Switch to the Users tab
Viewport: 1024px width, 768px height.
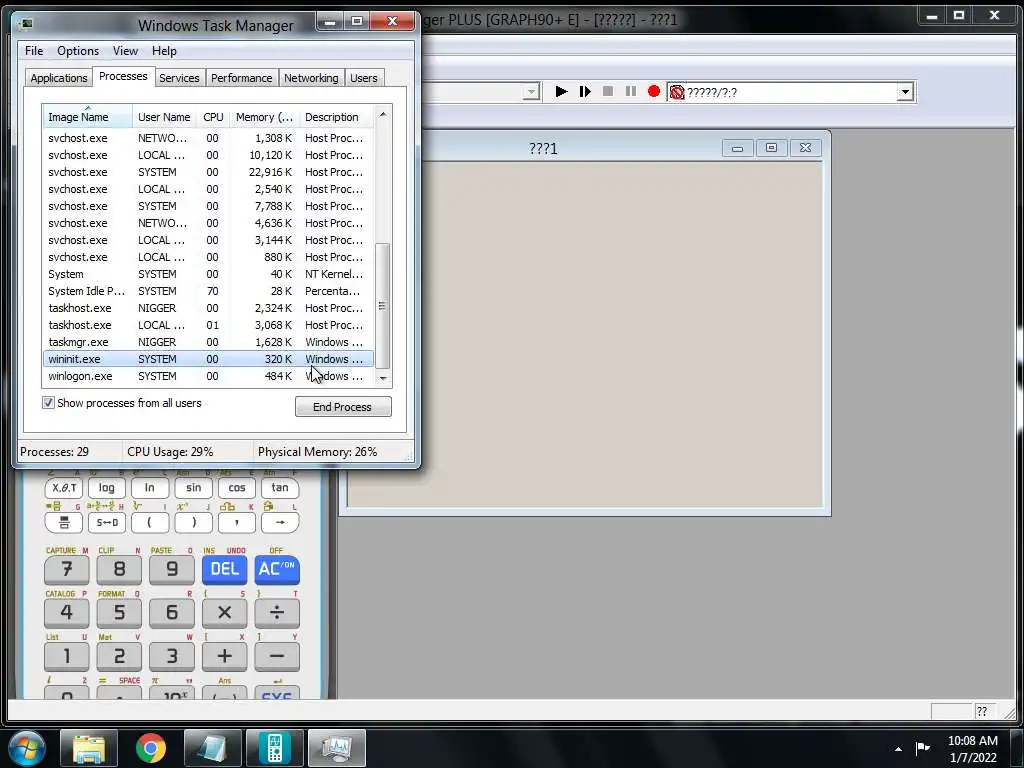pyautogui.click(x=364, y=78)
